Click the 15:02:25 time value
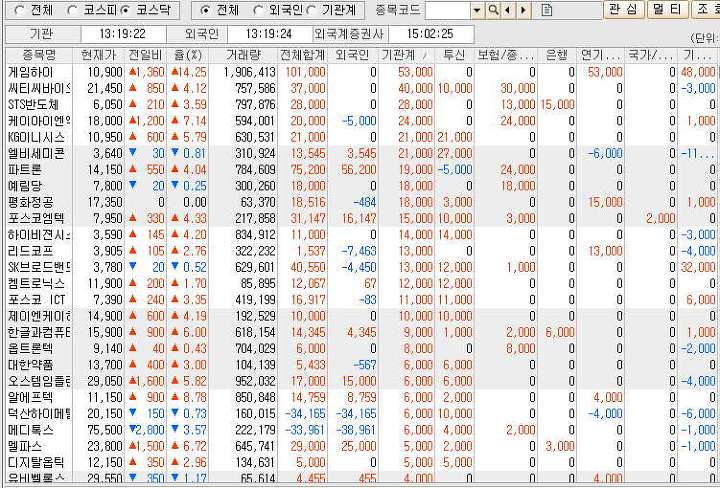 pyautogui.click(x=431, y=34)
